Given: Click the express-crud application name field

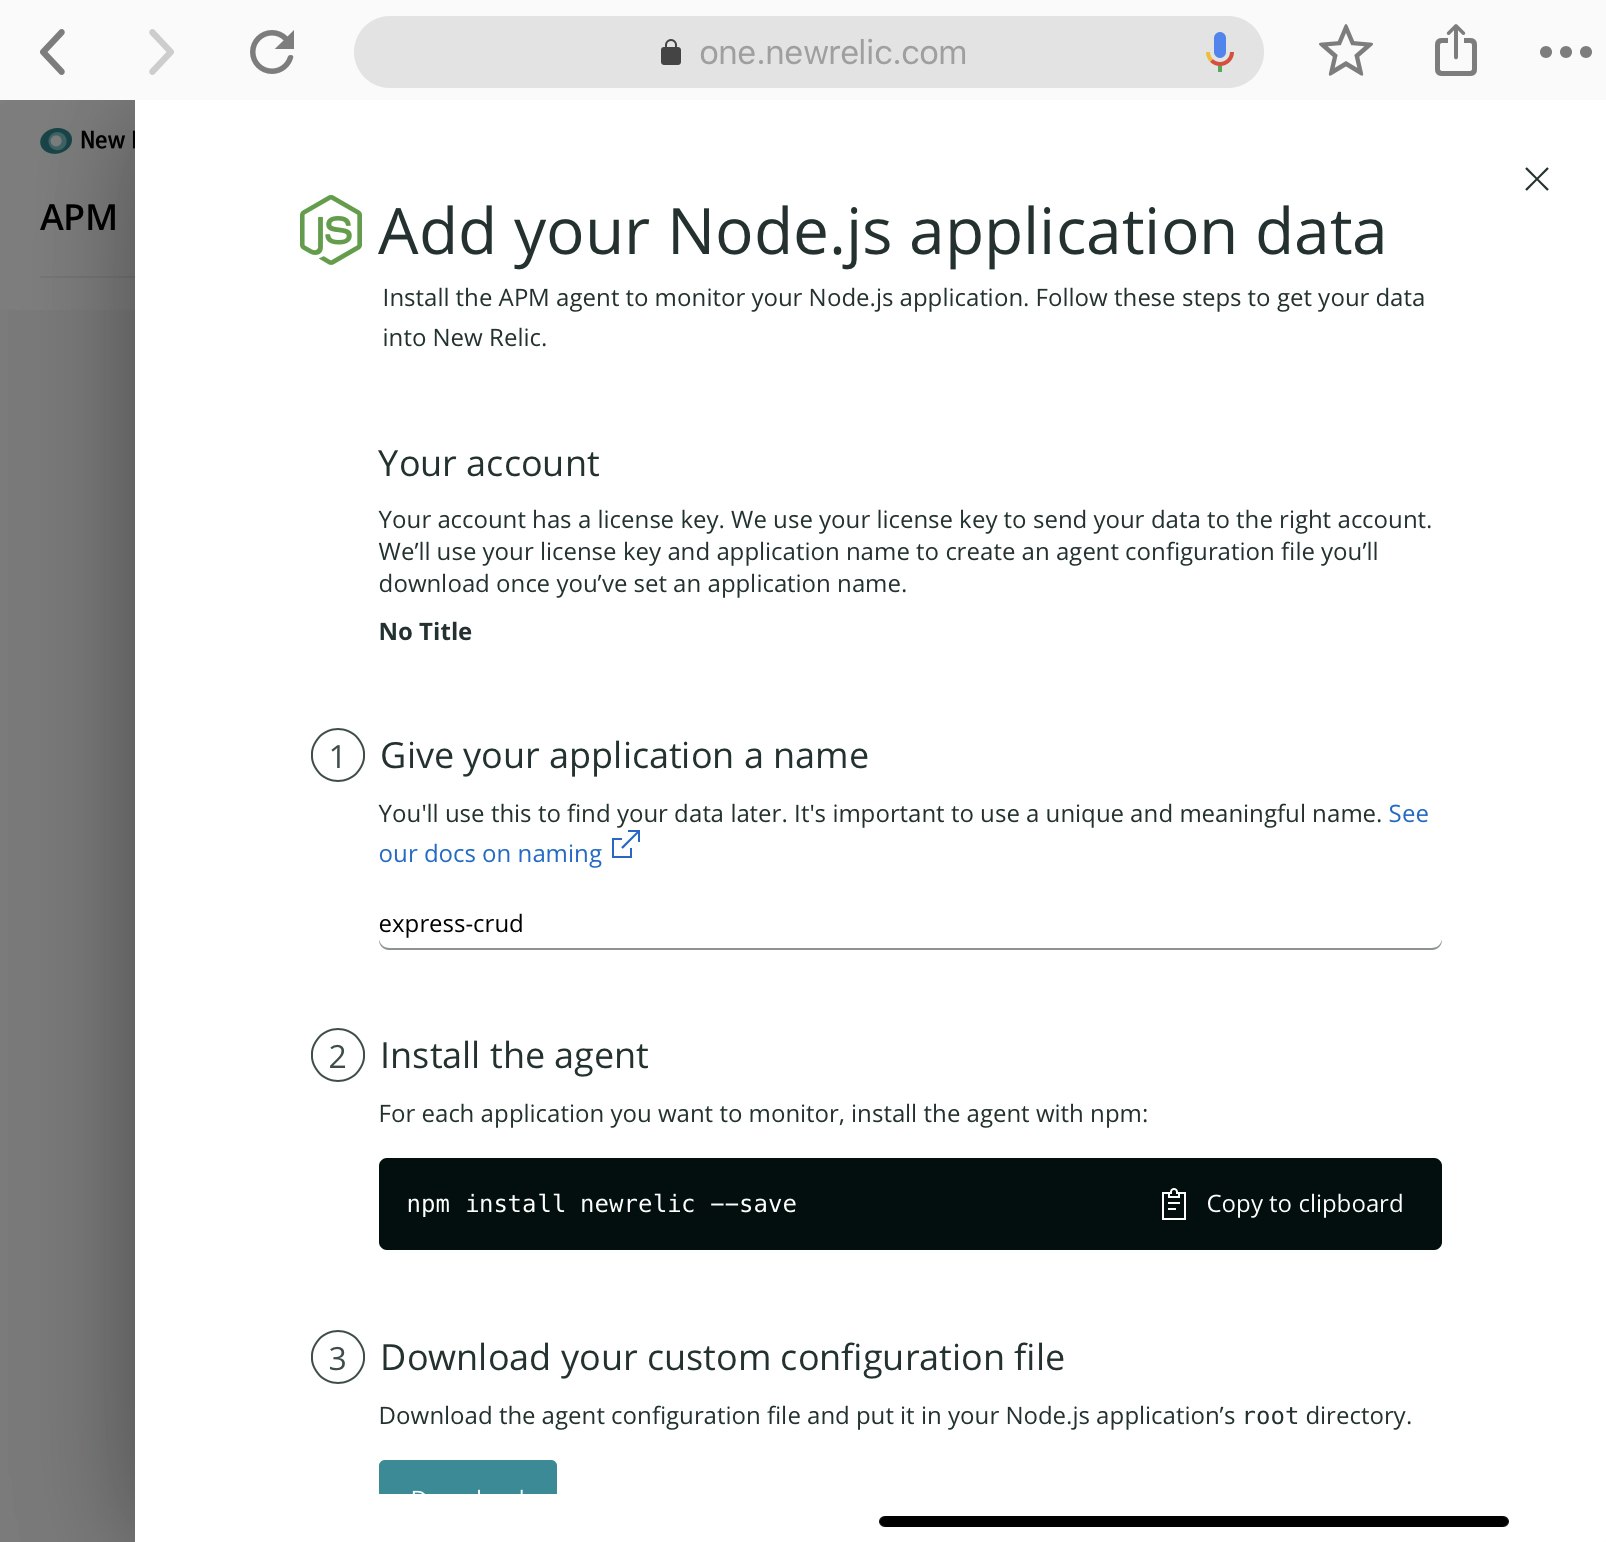Looking at the screenshot, I should pyautogui.click(x=909, y=925).
